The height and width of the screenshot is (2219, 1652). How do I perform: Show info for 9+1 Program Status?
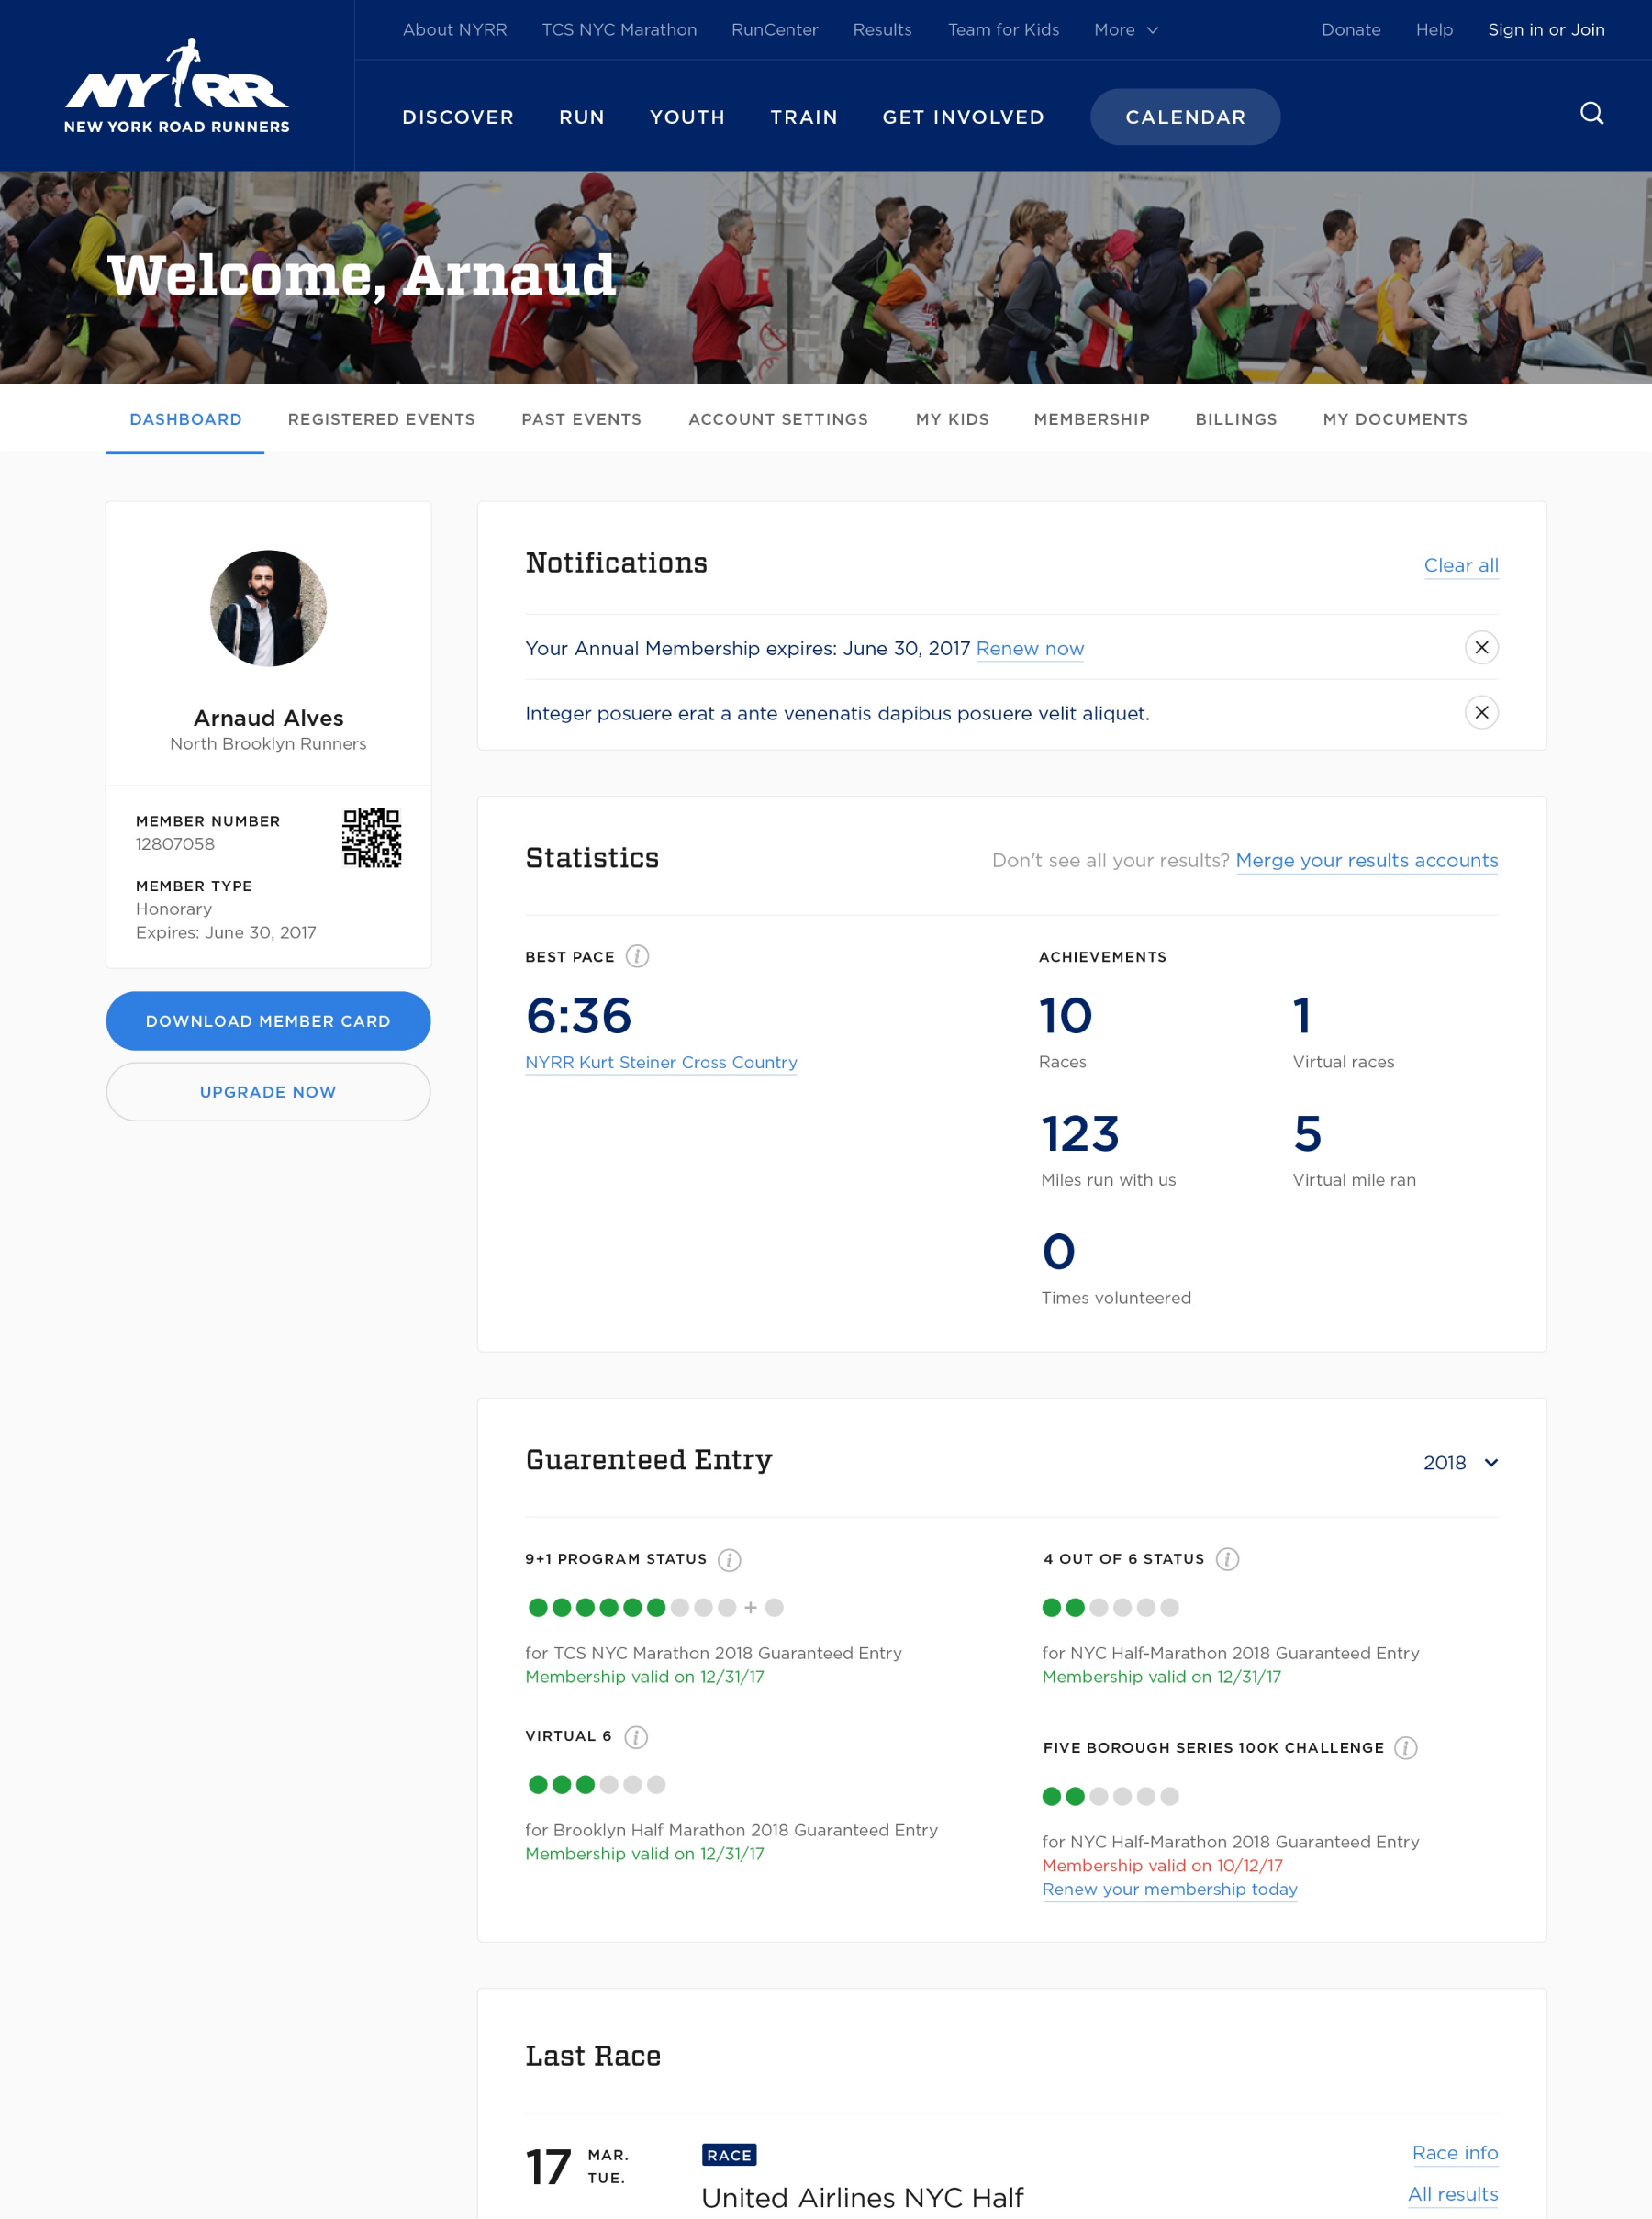pyautogui.click(x=729, y=1560)
